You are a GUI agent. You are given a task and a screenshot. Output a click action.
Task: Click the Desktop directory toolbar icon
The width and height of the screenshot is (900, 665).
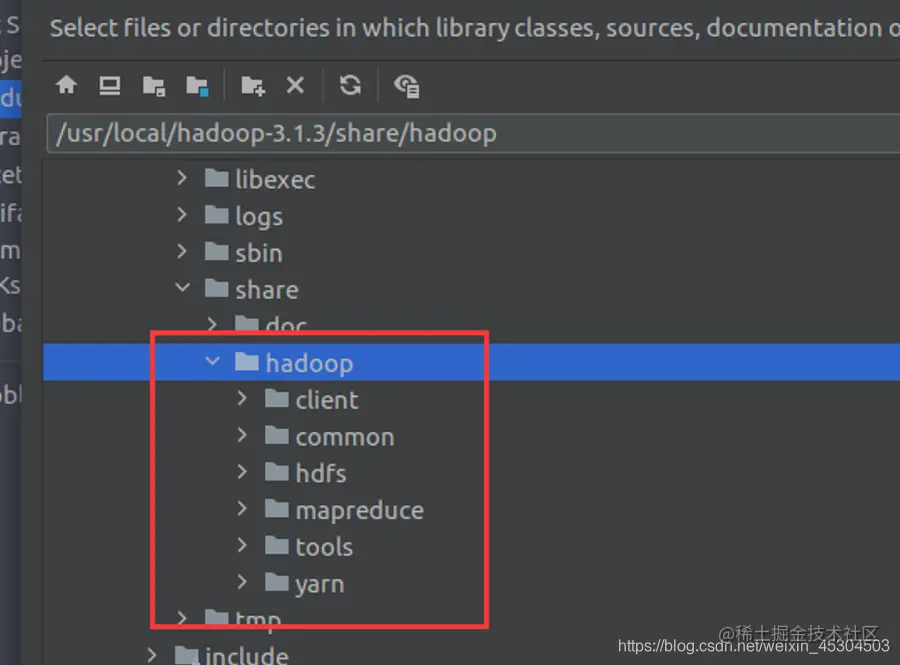(x=110, y=85)
